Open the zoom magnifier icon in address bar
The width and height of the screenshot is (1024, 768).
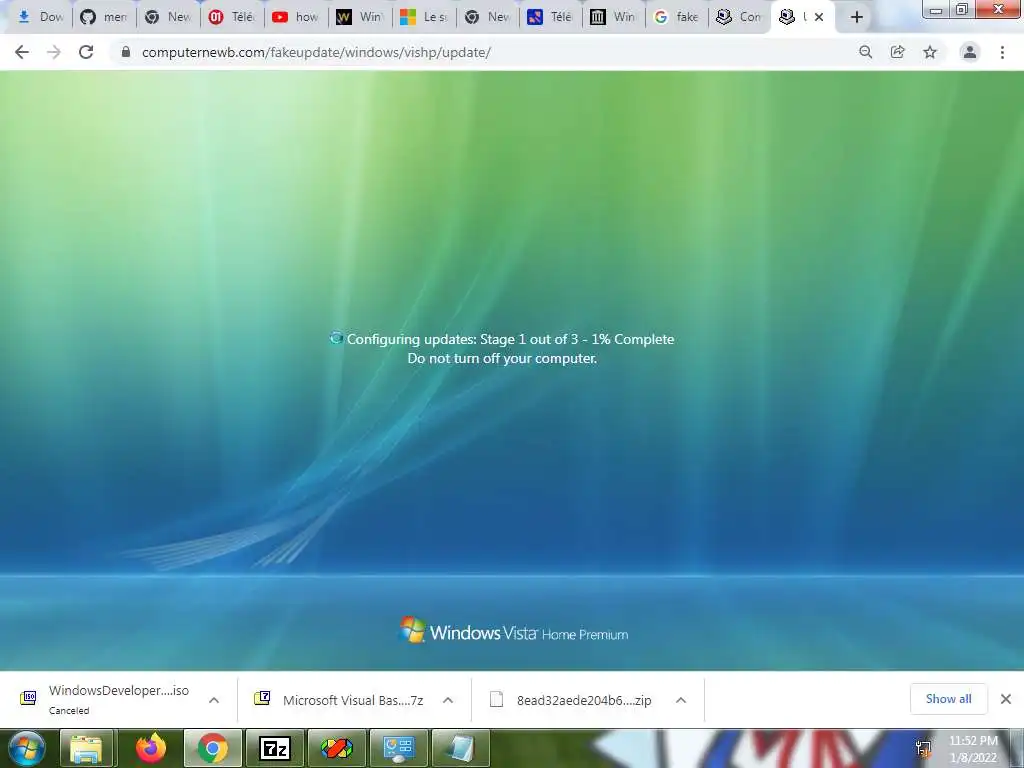[x=865, y=52]
